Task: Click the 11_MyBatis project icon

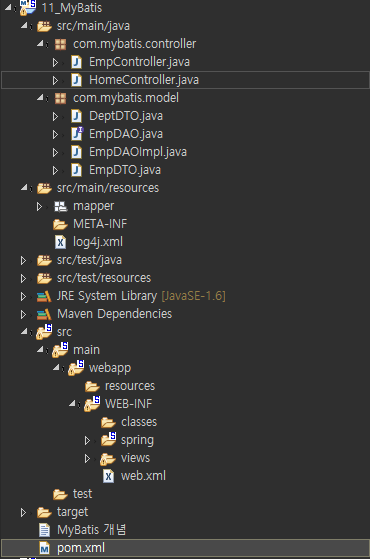Action: click(x=28, y=7)
